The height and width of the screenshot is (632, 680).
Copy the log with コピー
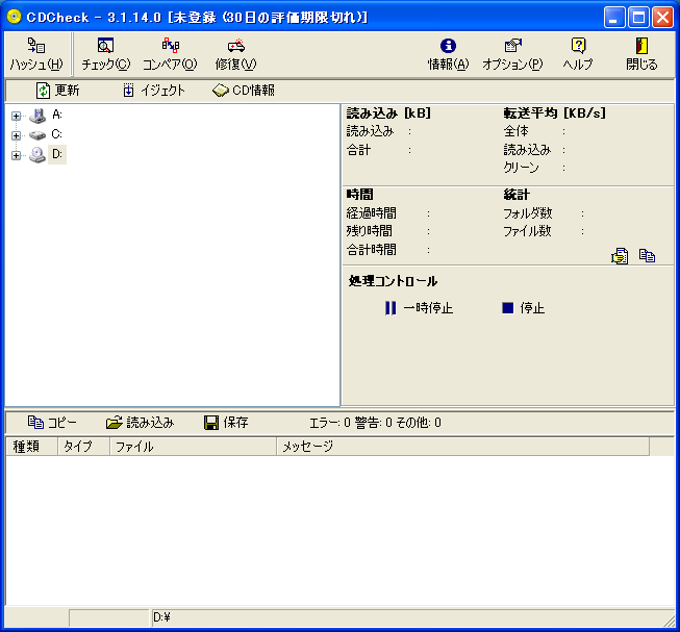[x=52, y=422]
